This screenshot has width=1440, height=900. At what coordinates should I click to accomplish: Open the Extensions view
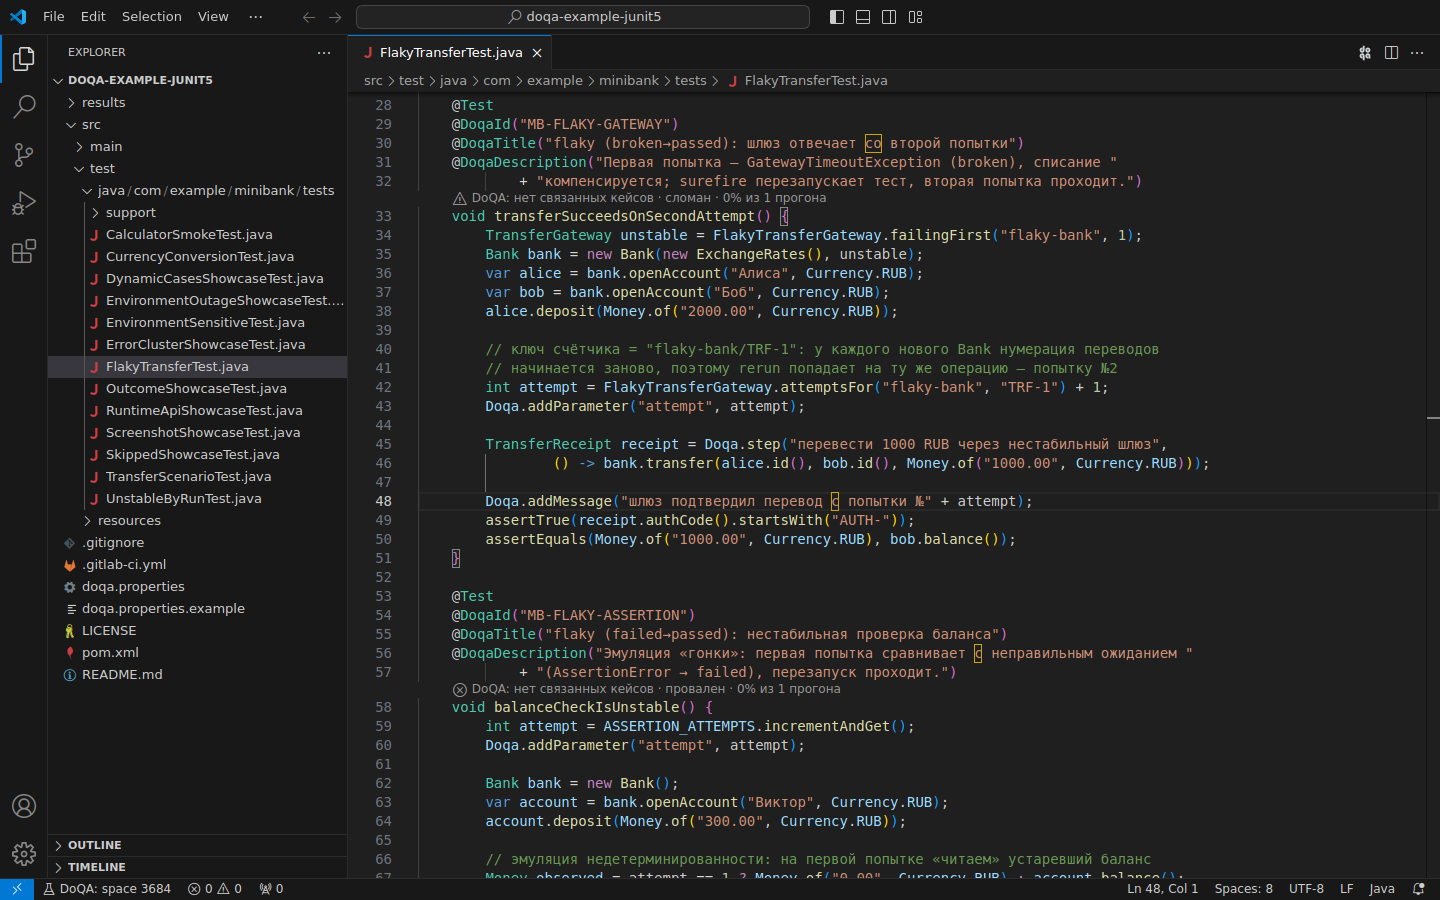pyautogui.click(x=23, y=251)
